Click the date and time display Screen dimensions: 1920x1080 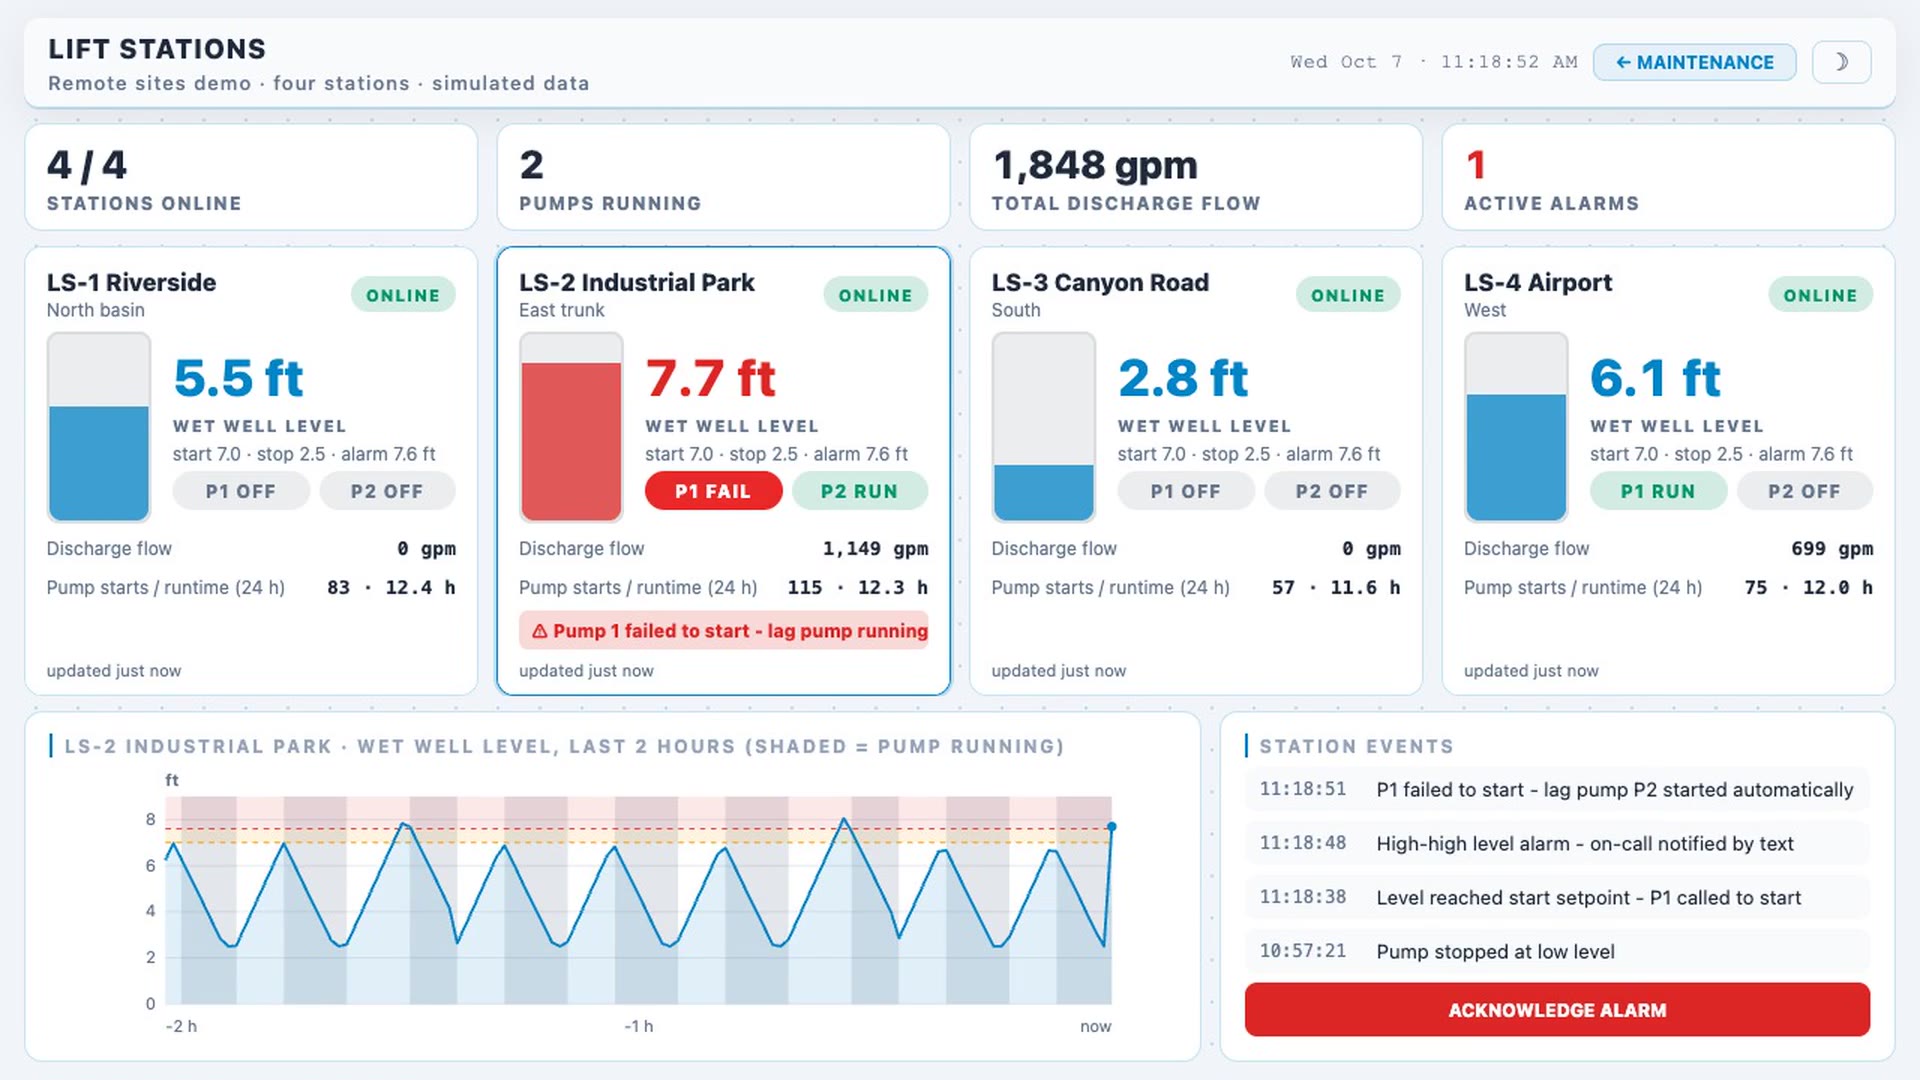(1433, 62)
